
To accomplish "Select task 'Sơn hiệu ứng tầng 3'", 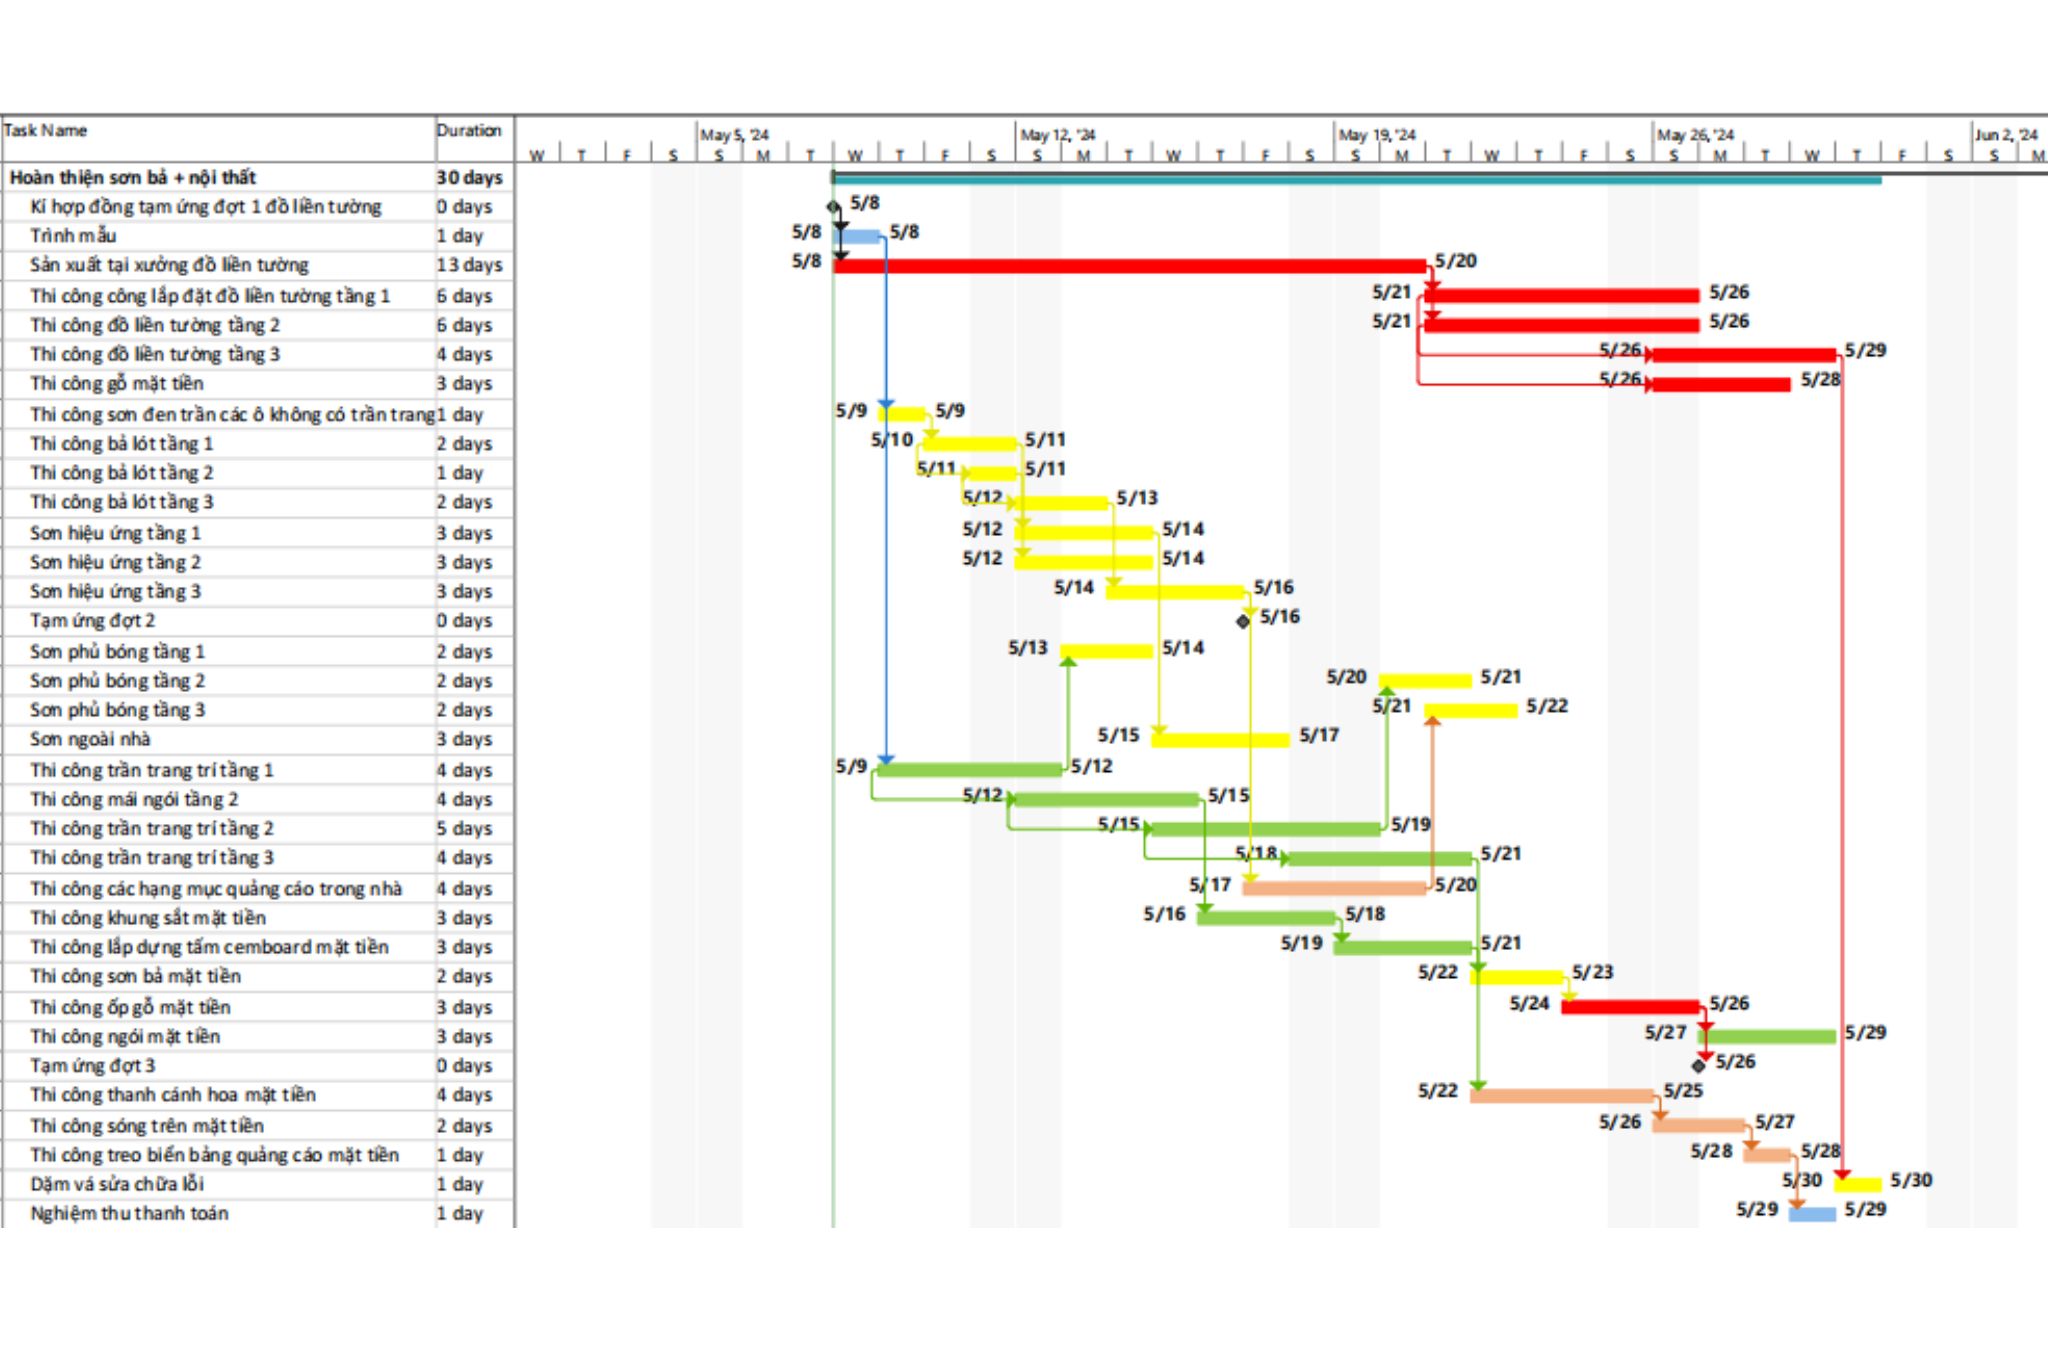I will coord(115,591).
